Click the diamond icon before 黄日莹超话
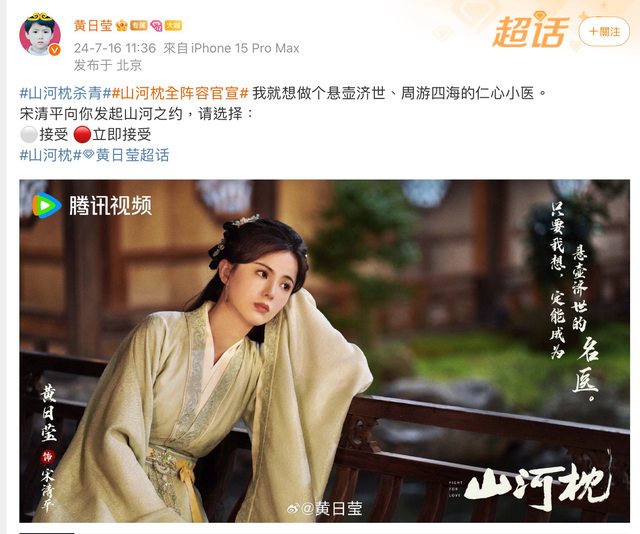The image size is (640, 534). coord(88,155)
